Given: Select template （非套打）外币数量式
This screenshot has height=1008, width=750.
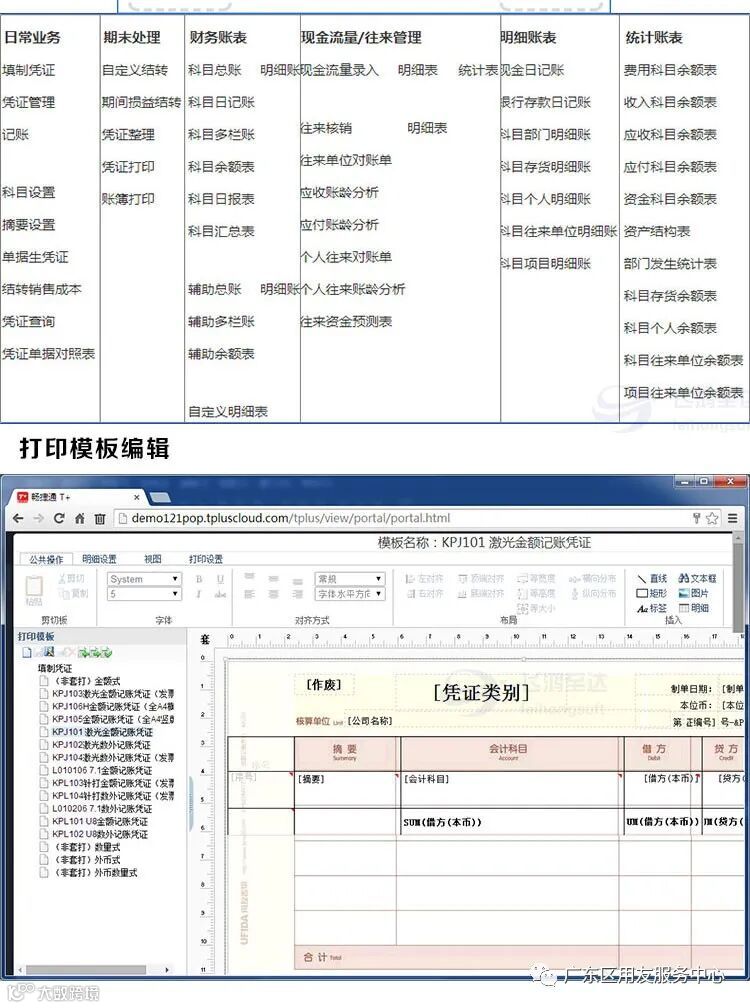Looking at the screenshot, I should (x=94, y=872).
